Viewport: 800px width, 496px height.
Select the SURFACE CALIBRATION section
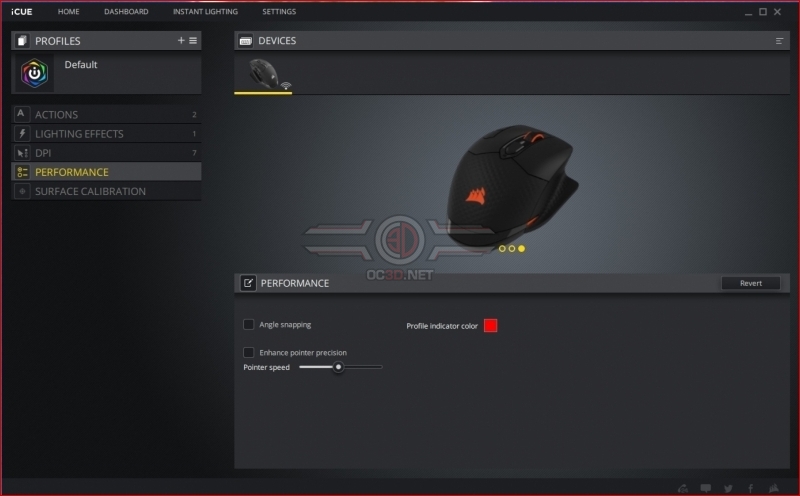(106, 191)
